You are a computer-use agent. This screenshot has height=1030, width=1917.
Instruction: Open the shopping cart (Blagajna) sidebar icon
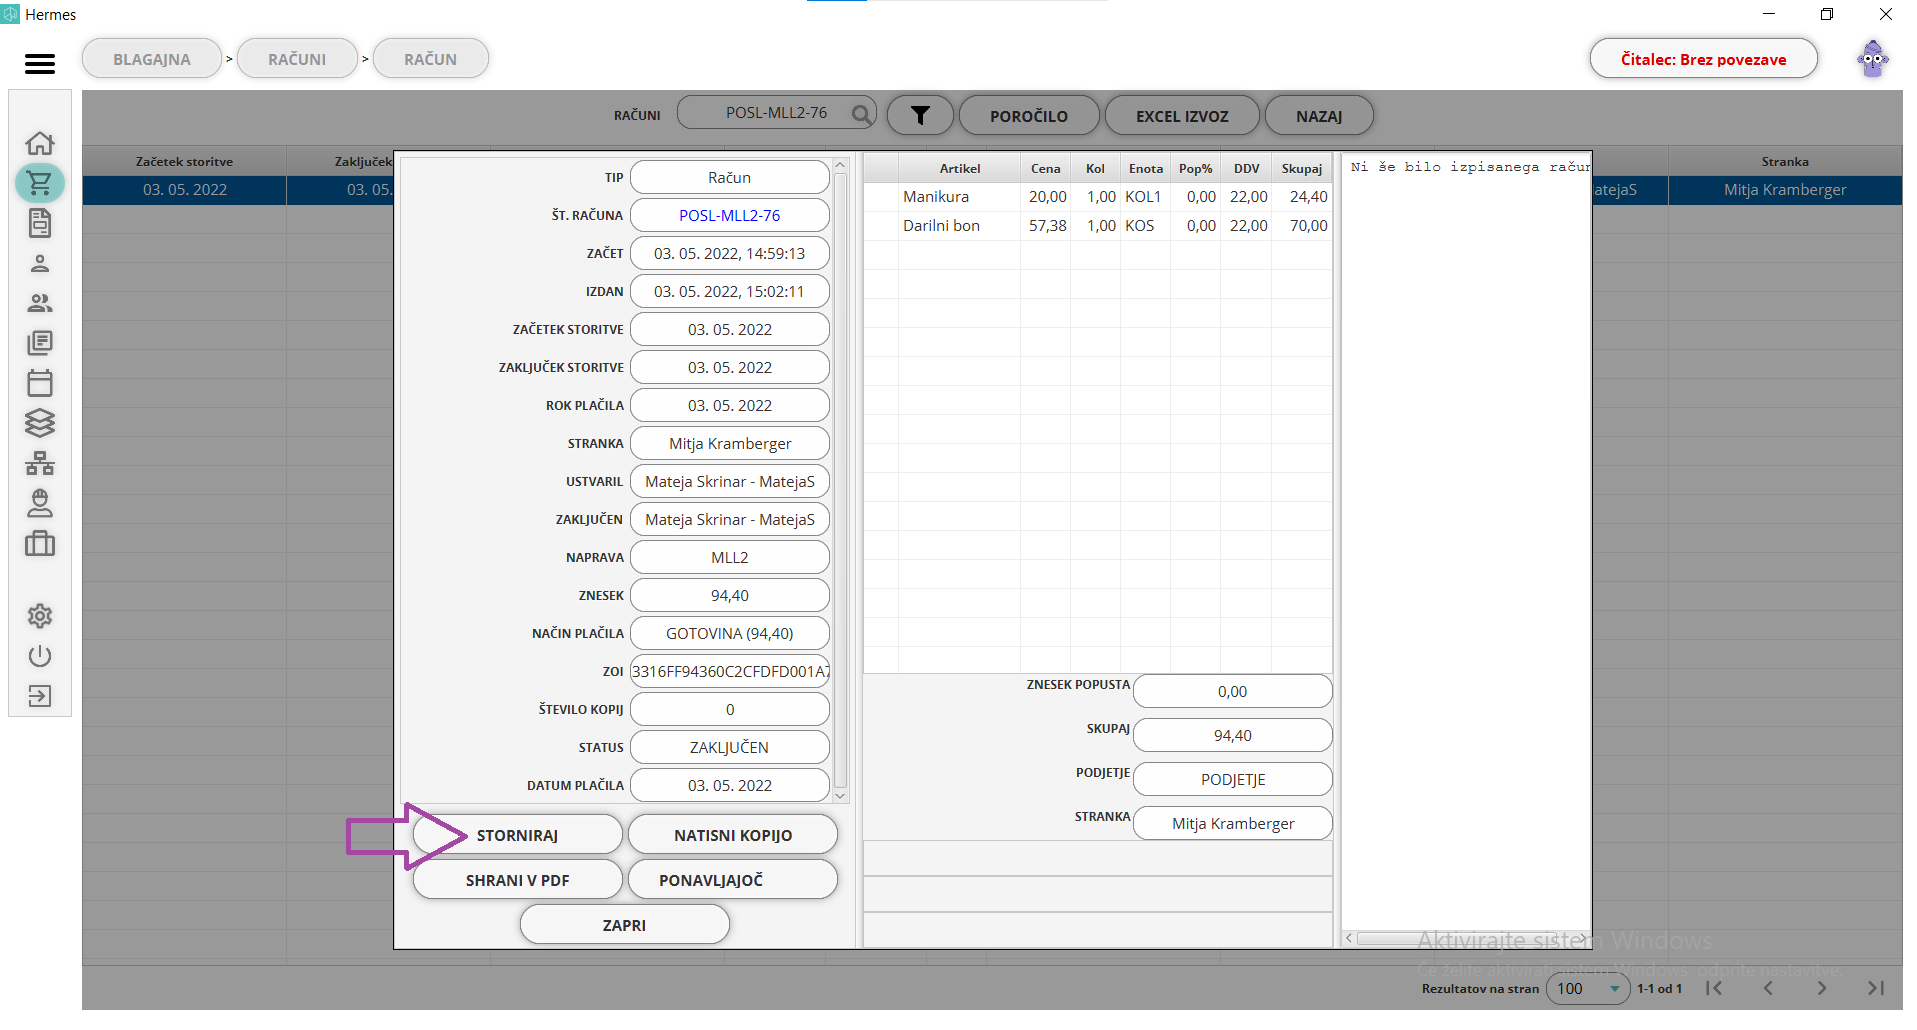40,183
